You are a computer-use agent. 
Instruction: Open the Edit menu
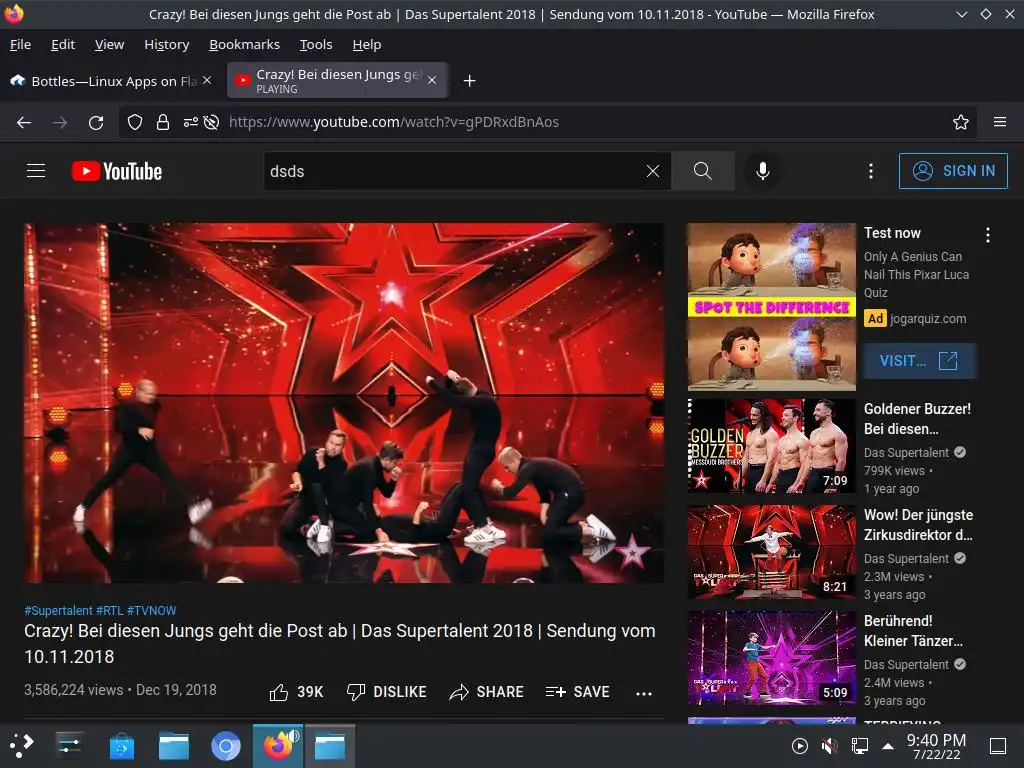click(x=63, y=44)
